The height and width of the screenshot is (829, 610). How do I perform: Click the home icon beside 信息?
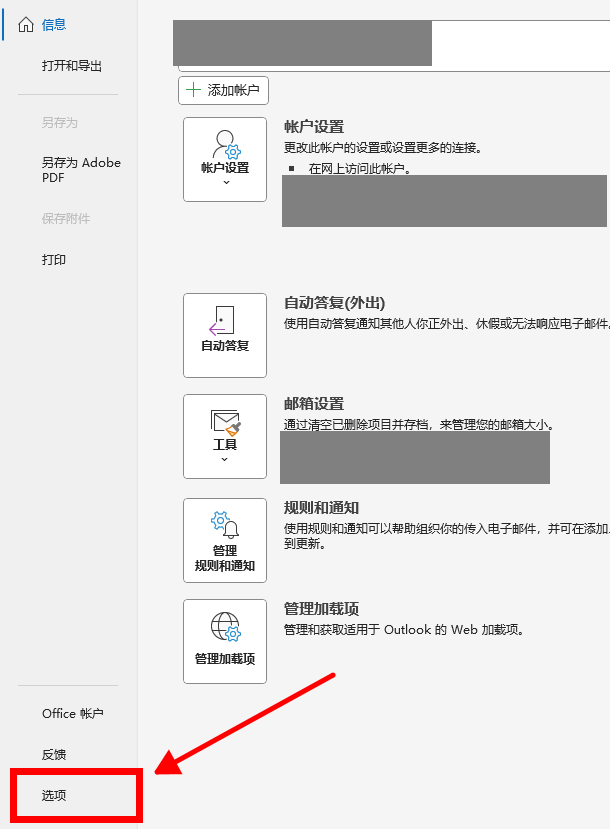coord(26,25)
